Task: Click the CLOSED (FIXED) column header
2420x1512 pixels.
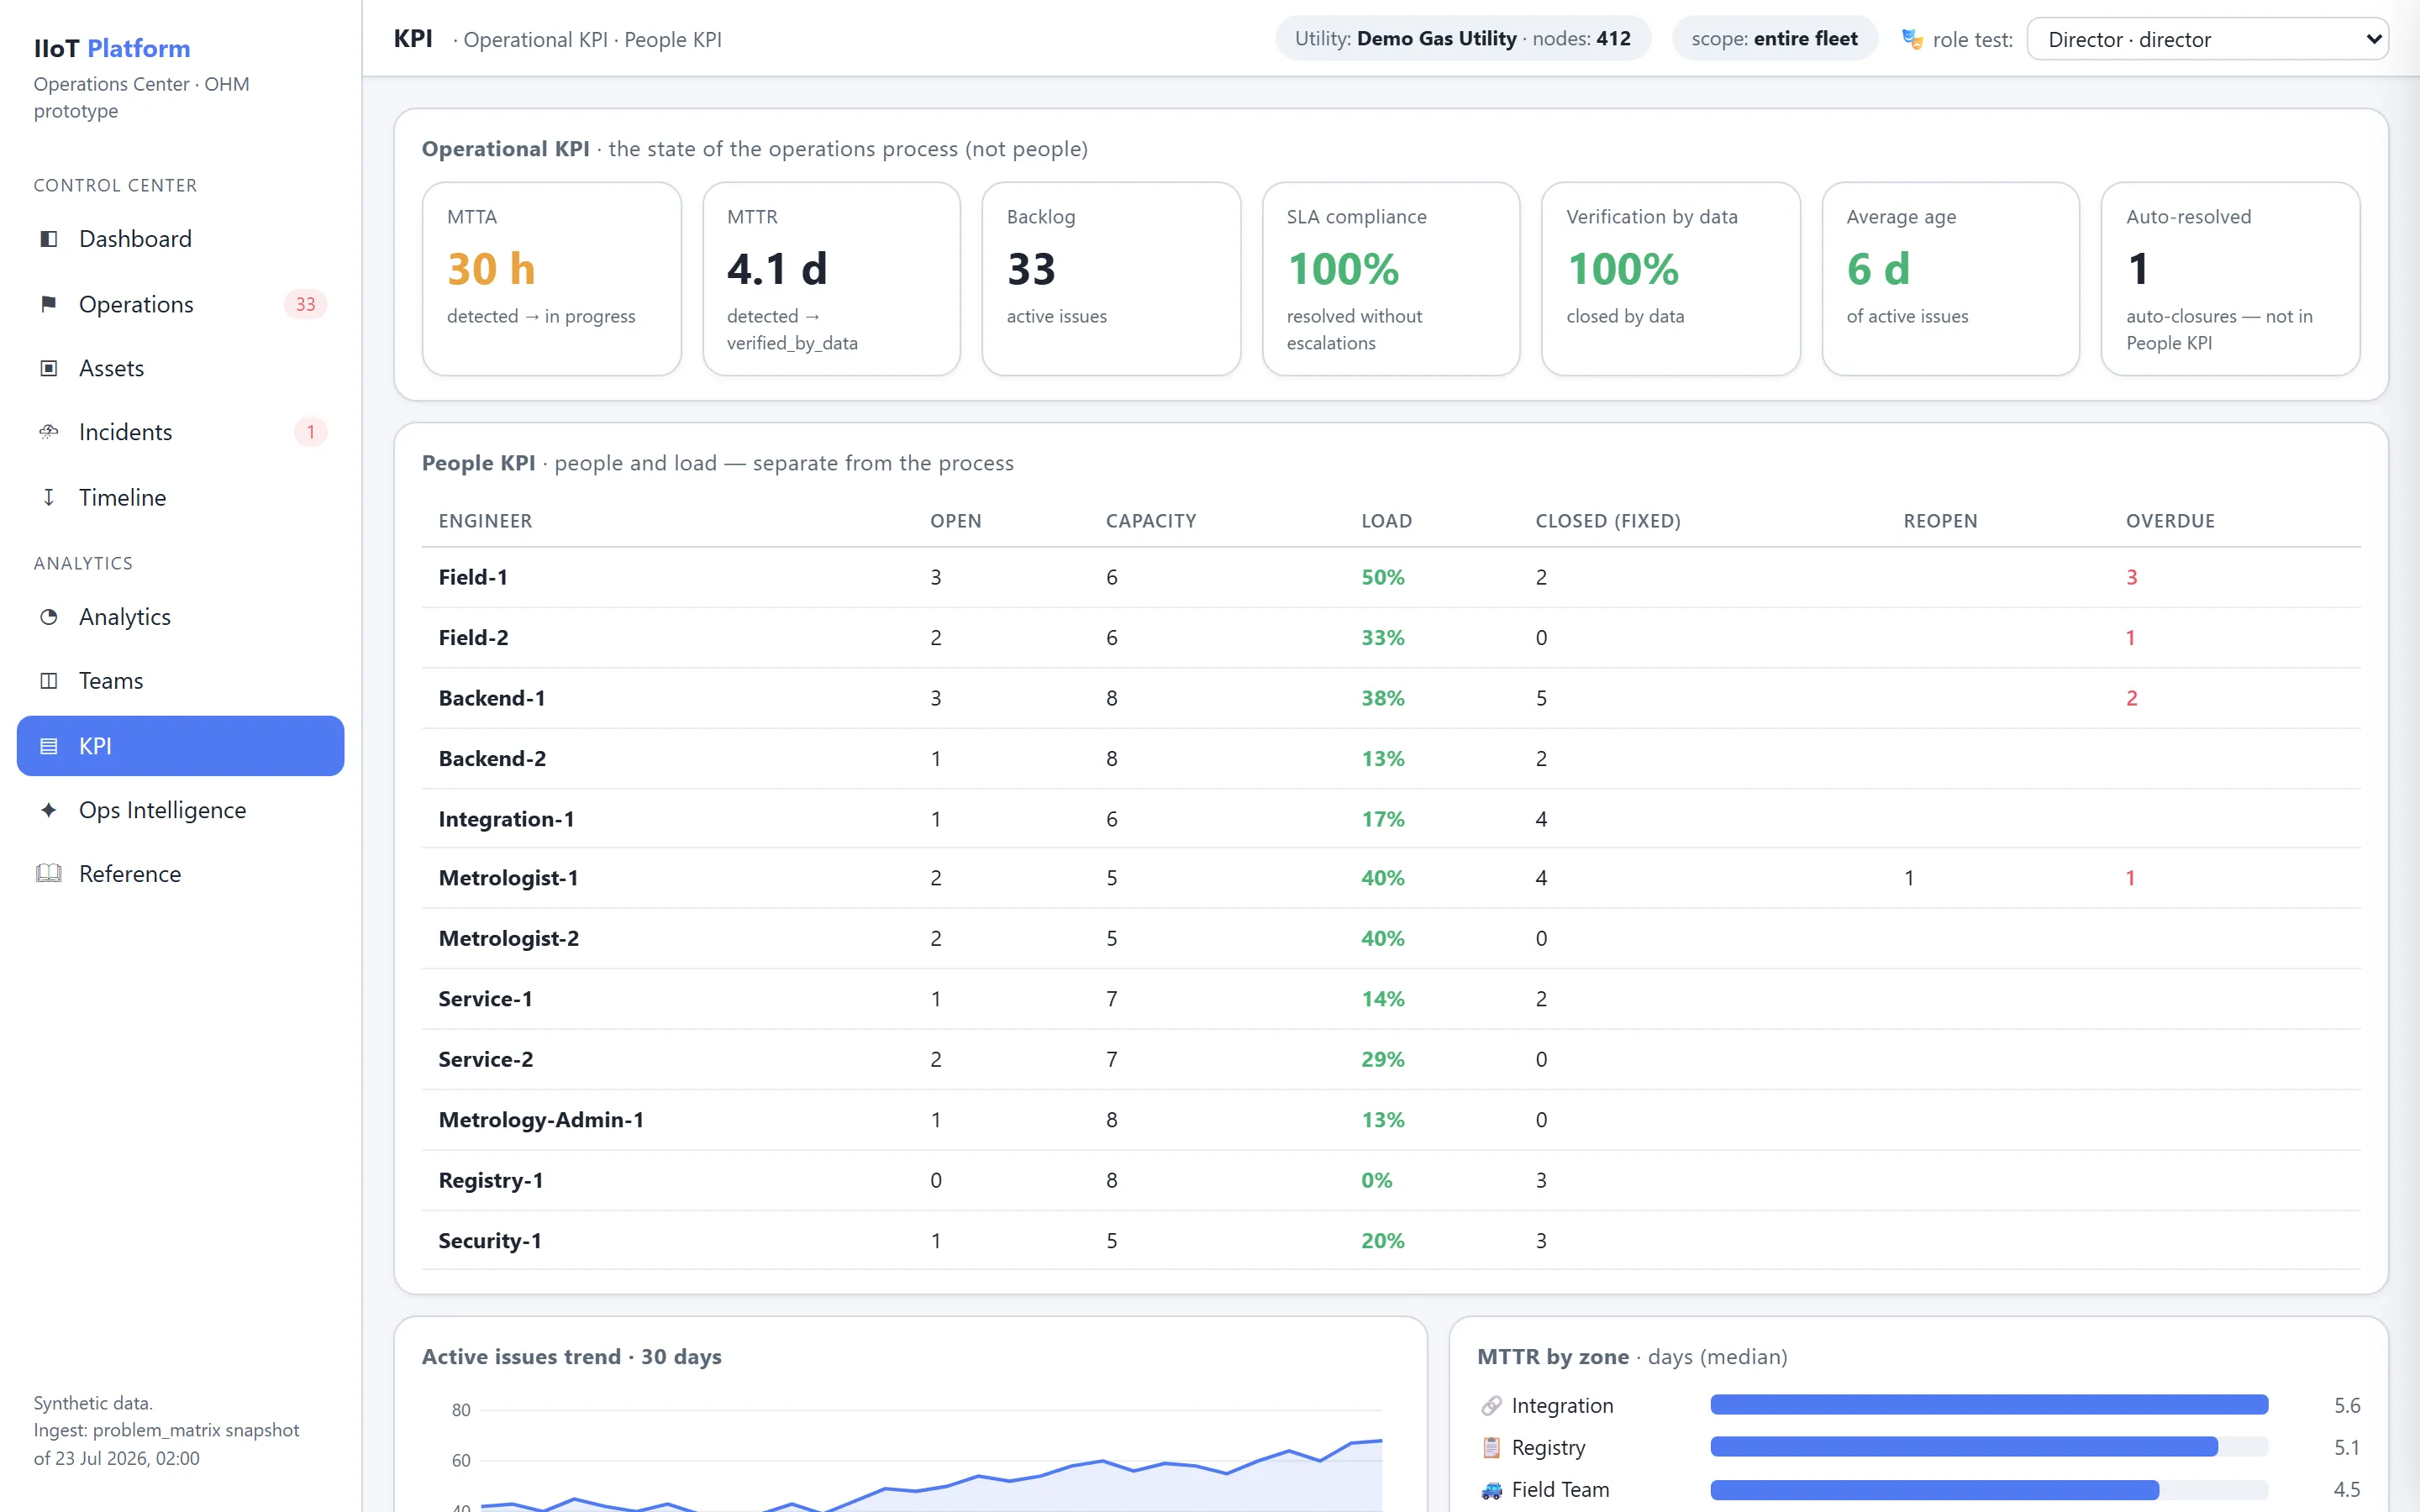Action: click(x=1608, y=521)
